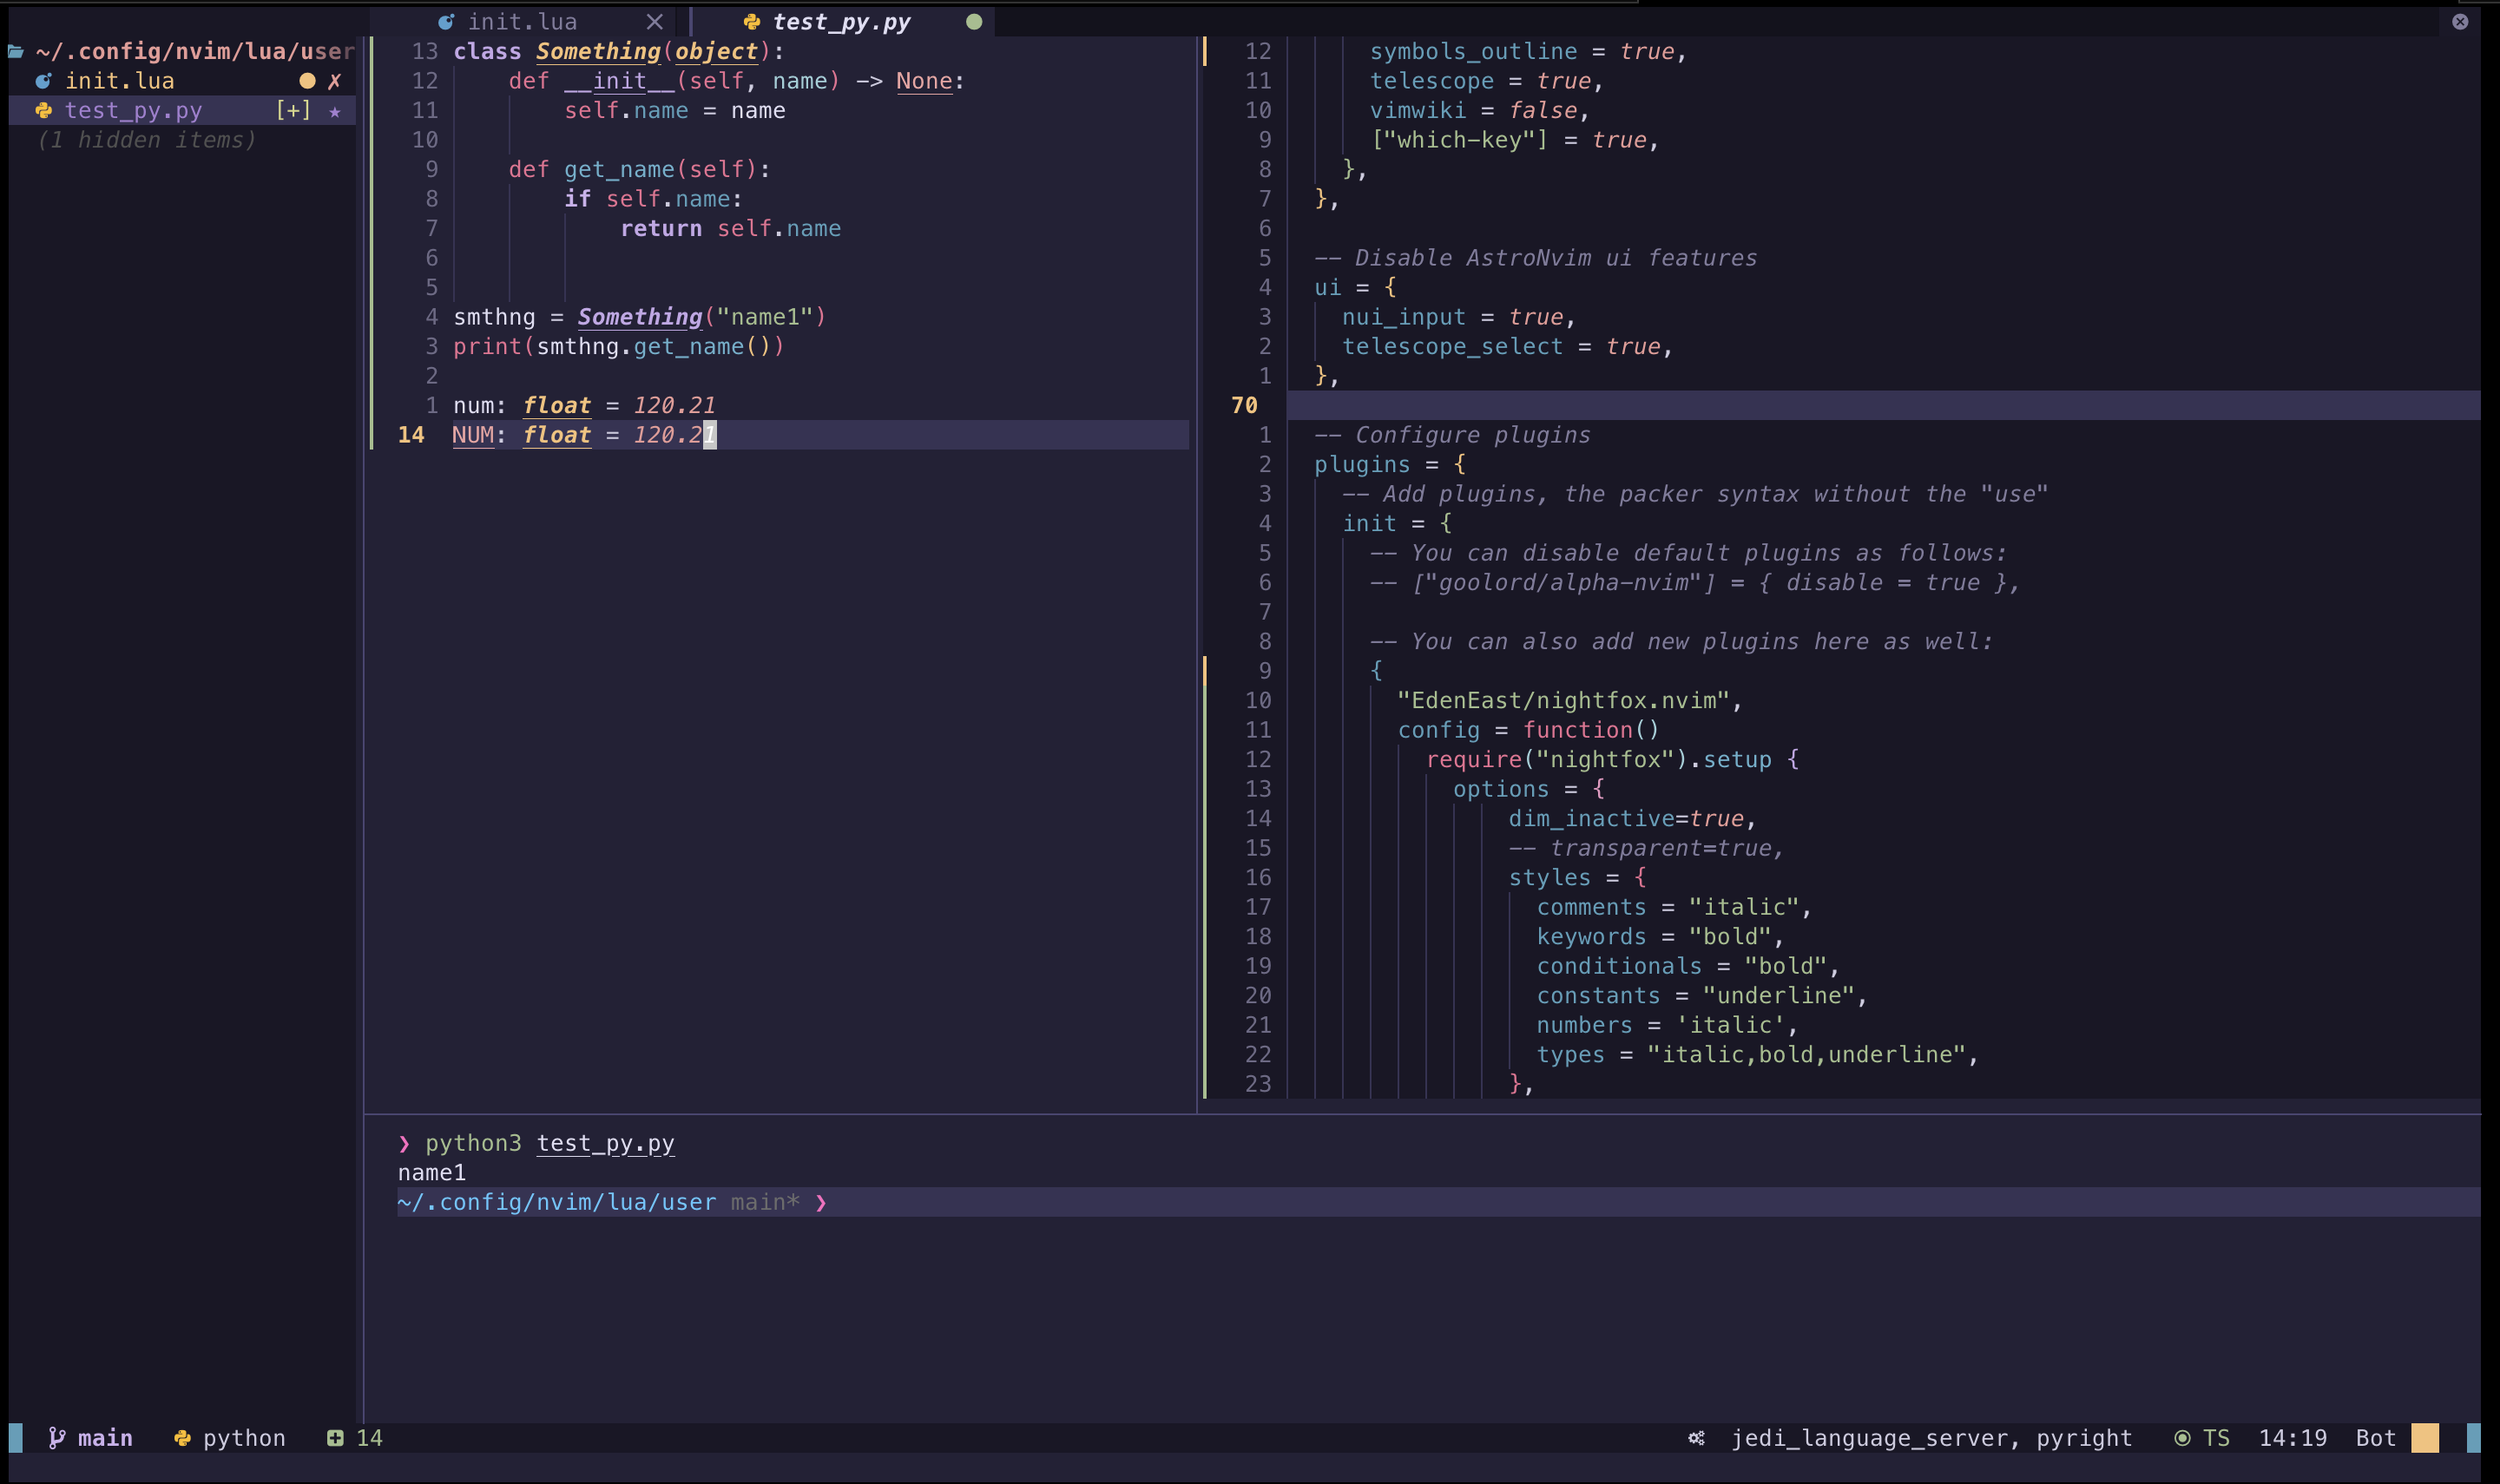Image resolution: width=2500 pixels, height=1484 pixels.
Task: Click the diagnostics plus icon showing 14
Action: point(337,1437)
